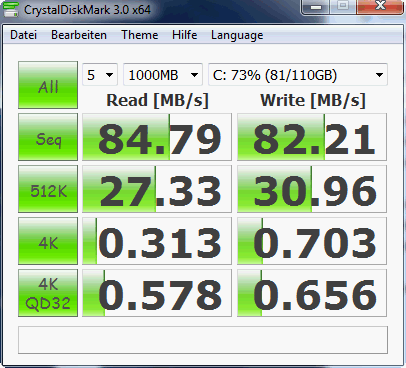Click the Write [MB/s] column header

click(313, 100)
